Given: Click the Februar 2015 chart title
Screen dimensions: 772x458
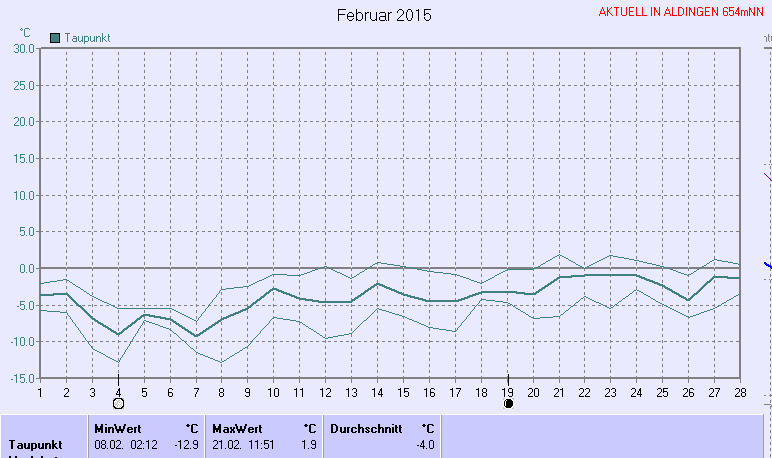Looking at the screenshot, I should coord(385,15).
